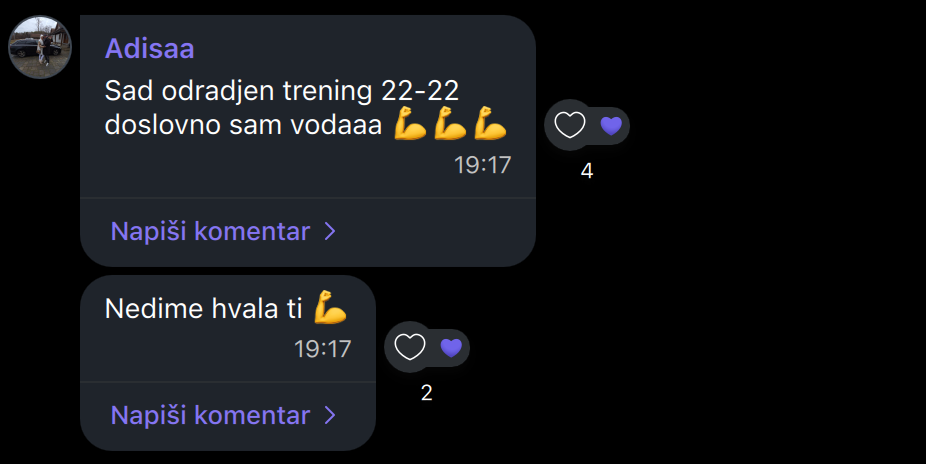Click reaction count 2 by the second message
The width and height of the screenshot is (926, 464).
tap(426, 393)
